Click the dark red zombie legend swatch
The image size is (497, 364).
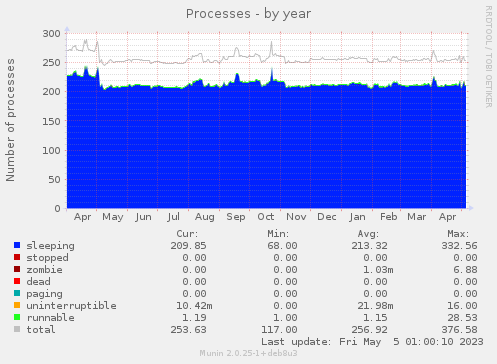tap(17, 269)
